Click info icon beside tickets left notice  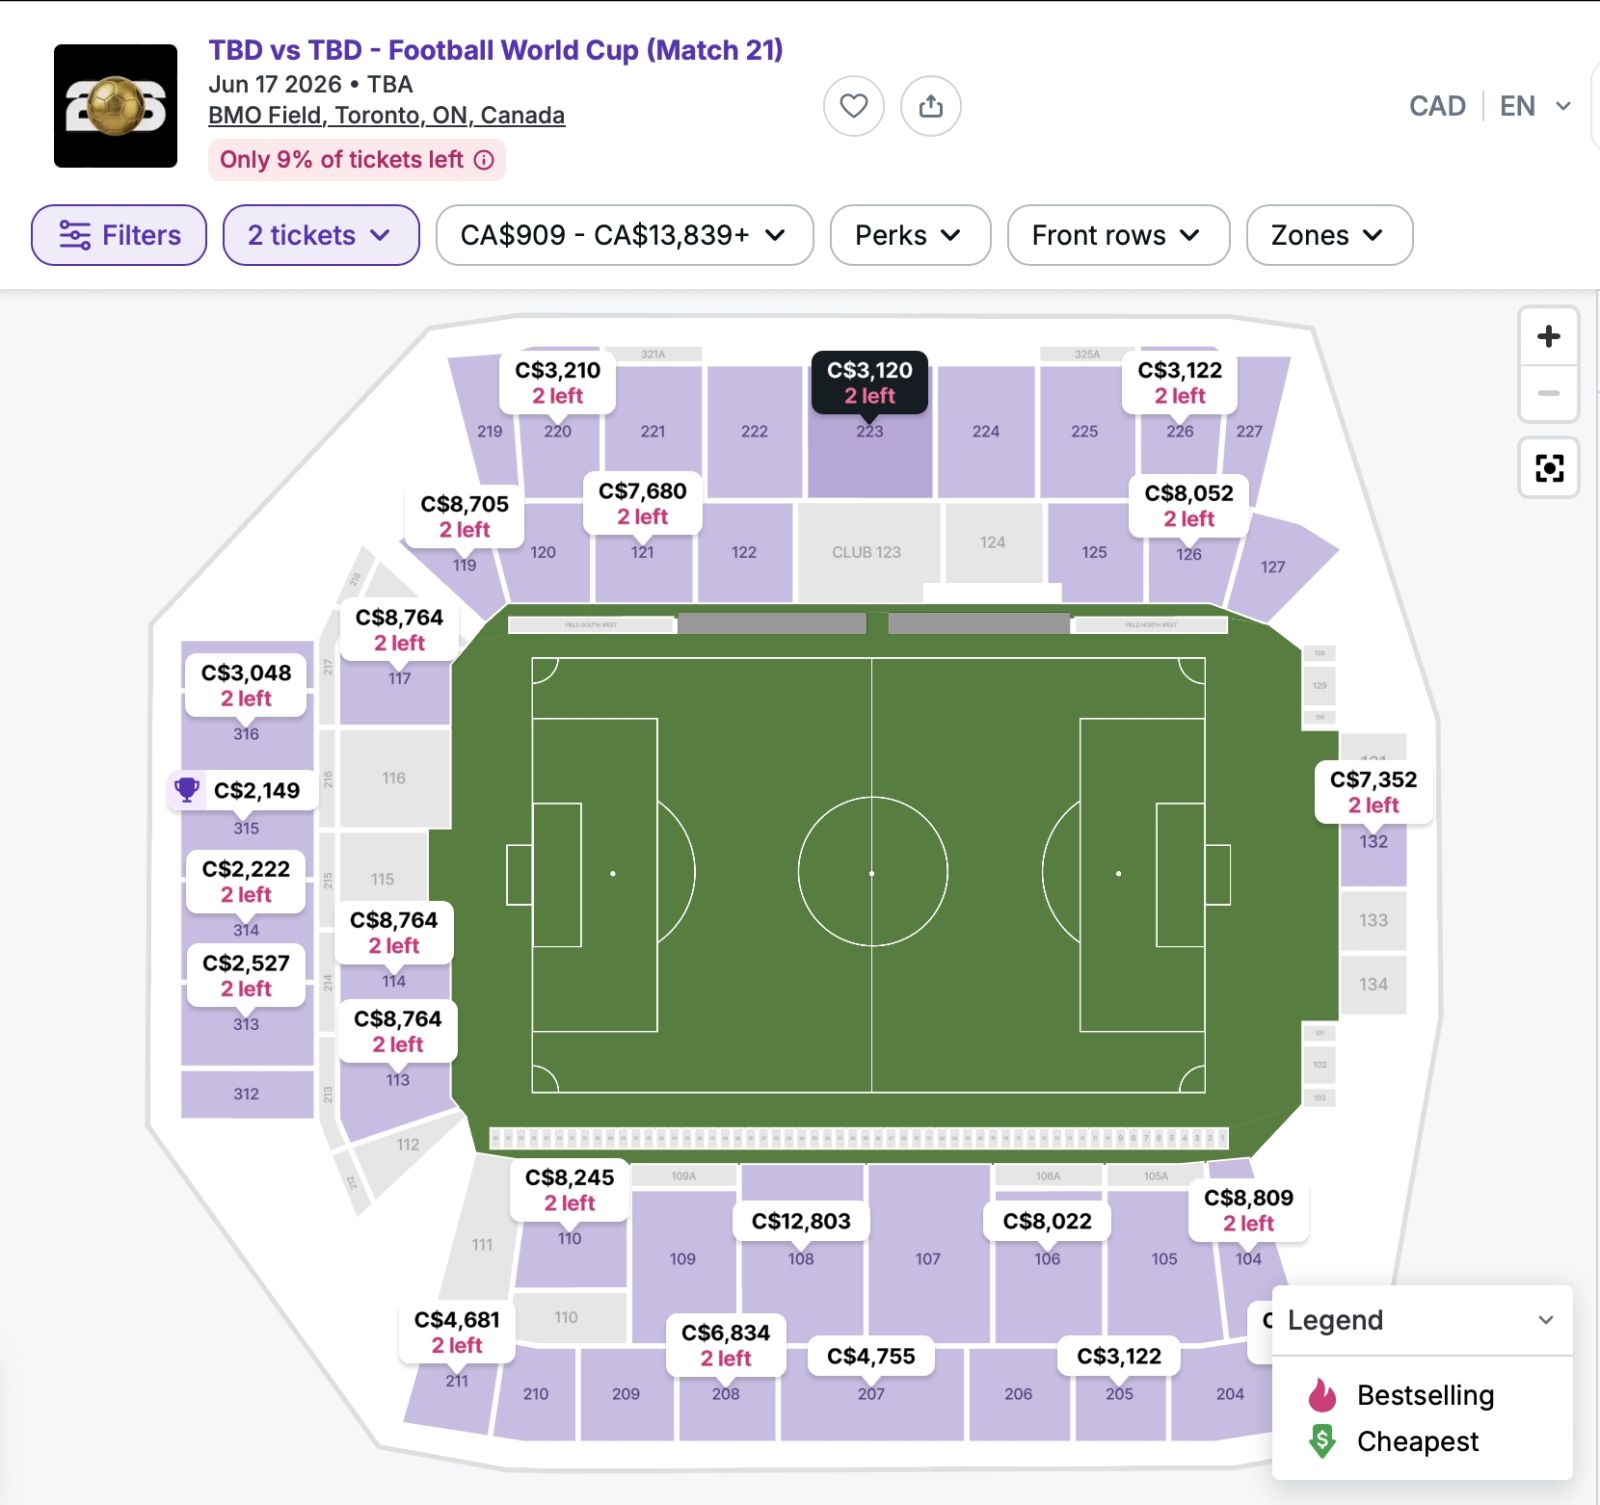[x=484, y=160]
